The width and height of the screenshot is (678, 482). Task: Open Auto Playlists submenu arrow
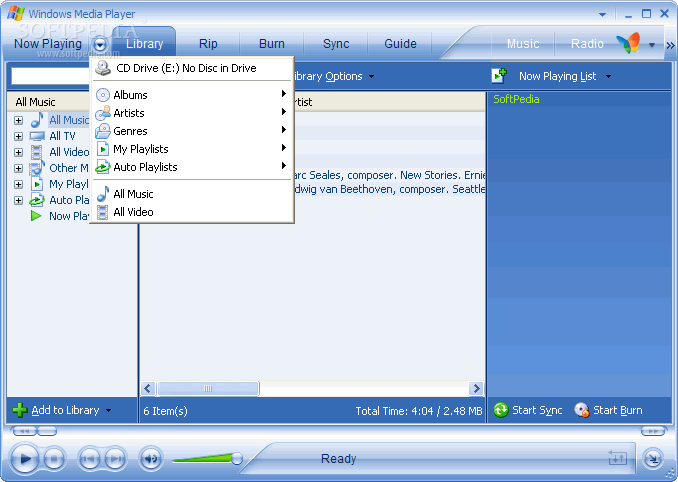(284, 166)
